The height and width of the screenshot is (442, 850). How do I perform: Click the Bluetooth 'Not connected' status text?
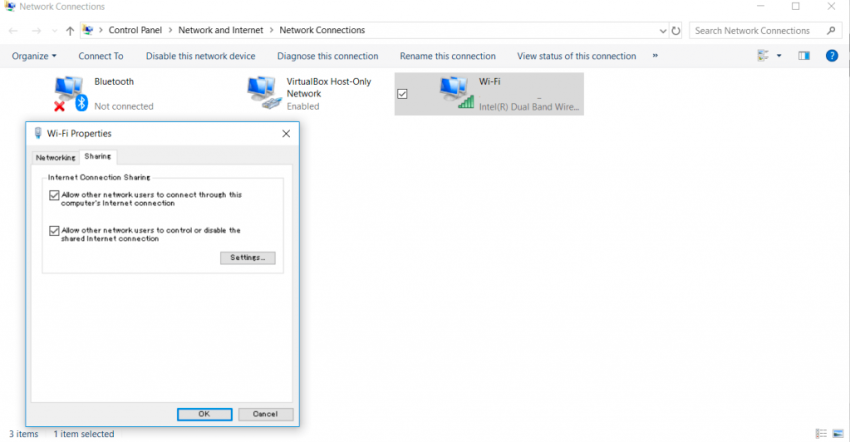[124, 106]
